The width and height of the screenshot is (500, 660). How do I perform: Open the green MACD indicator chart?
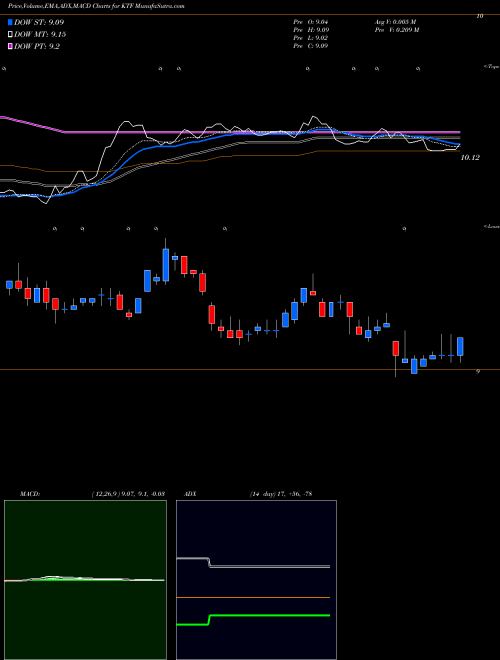click(85, 580)
